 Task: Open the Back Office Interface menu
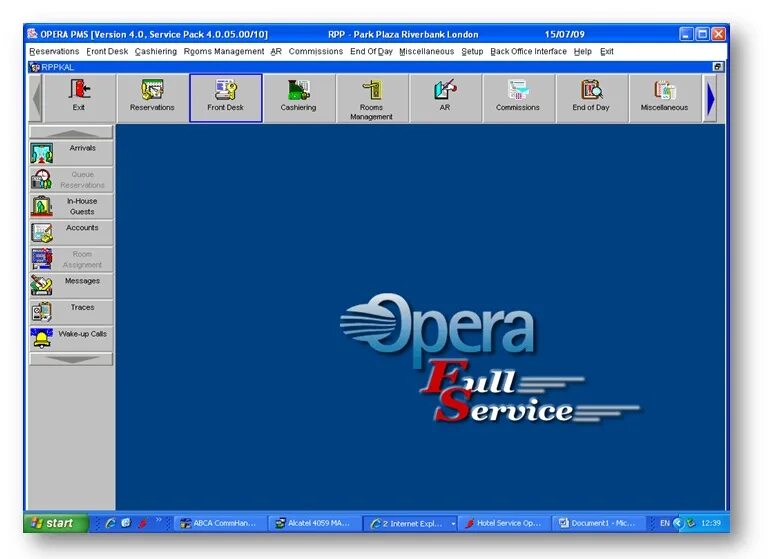(528, 51)
